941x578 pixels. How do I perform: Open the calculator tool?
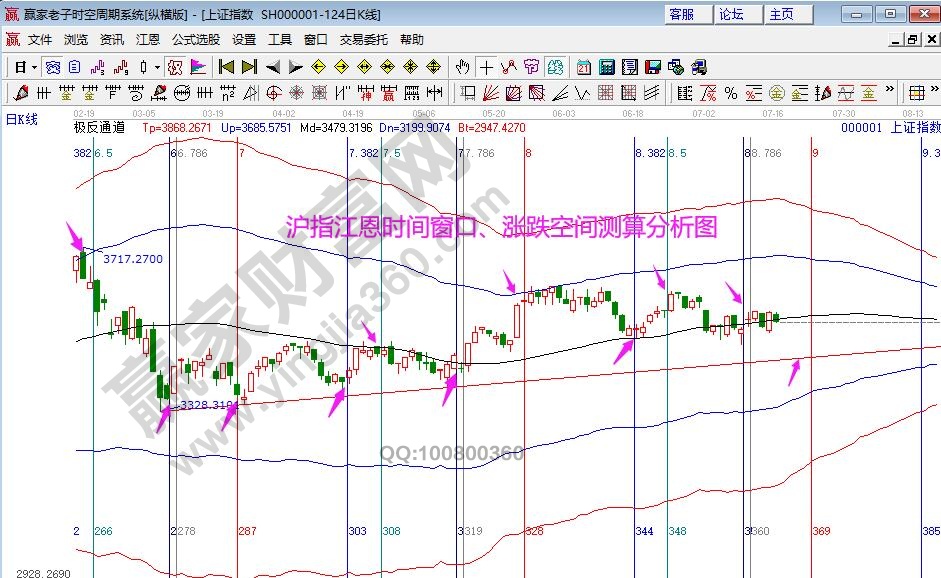pos(606,67)
